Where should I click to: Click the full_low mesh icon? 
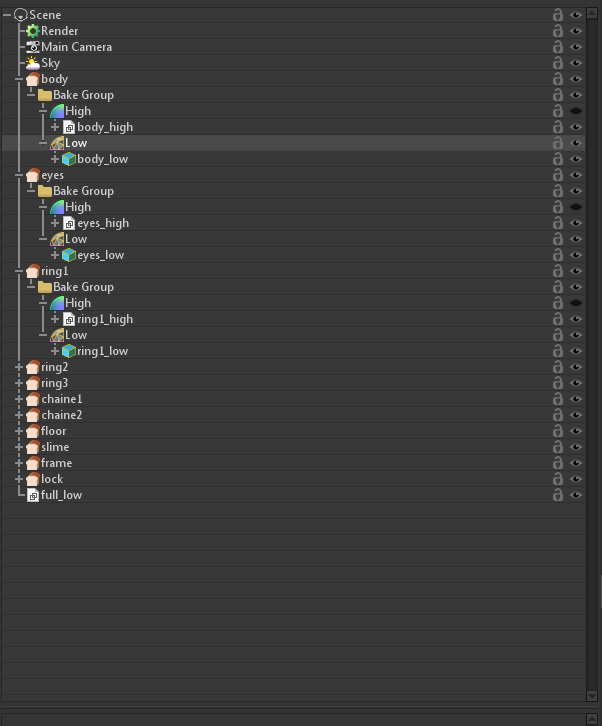pyautogui.click(x=33, y=495)
